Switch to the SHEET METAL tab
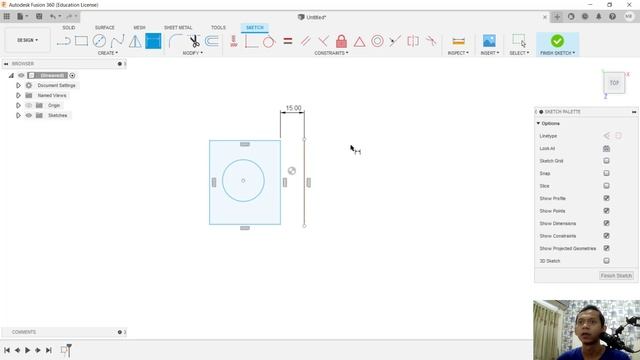This screenshot has width=640, height=360. tap(178, 27)
